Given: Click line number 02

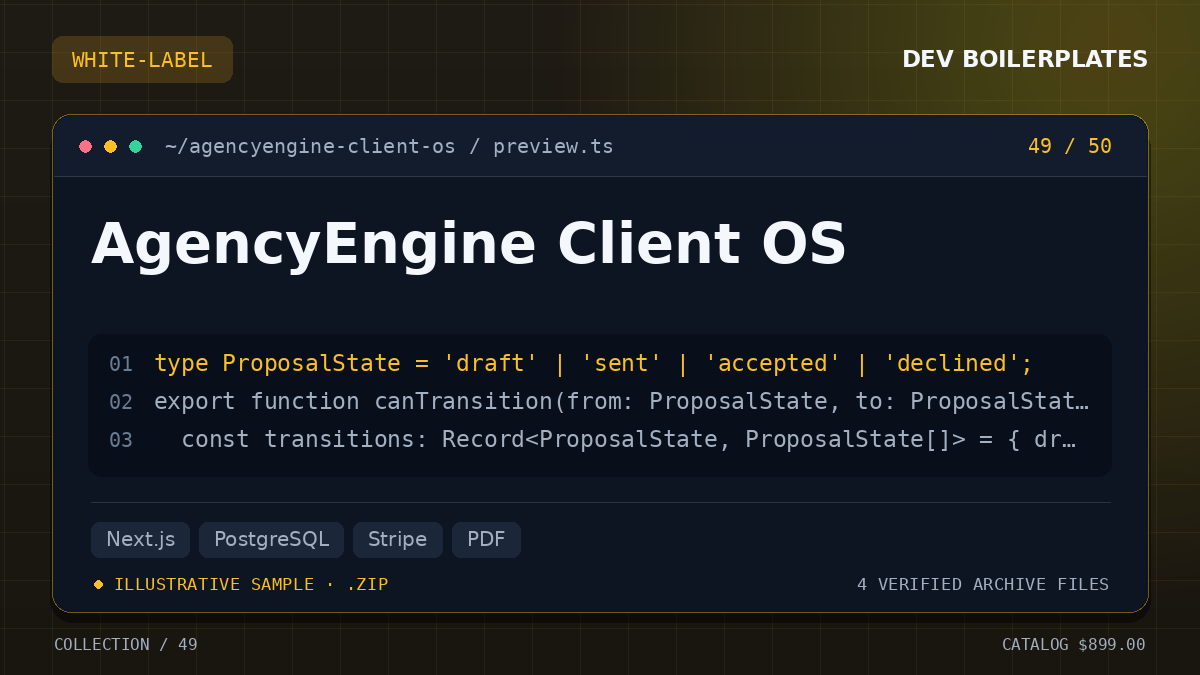Looking at the screenshot, I should point(121,402).
